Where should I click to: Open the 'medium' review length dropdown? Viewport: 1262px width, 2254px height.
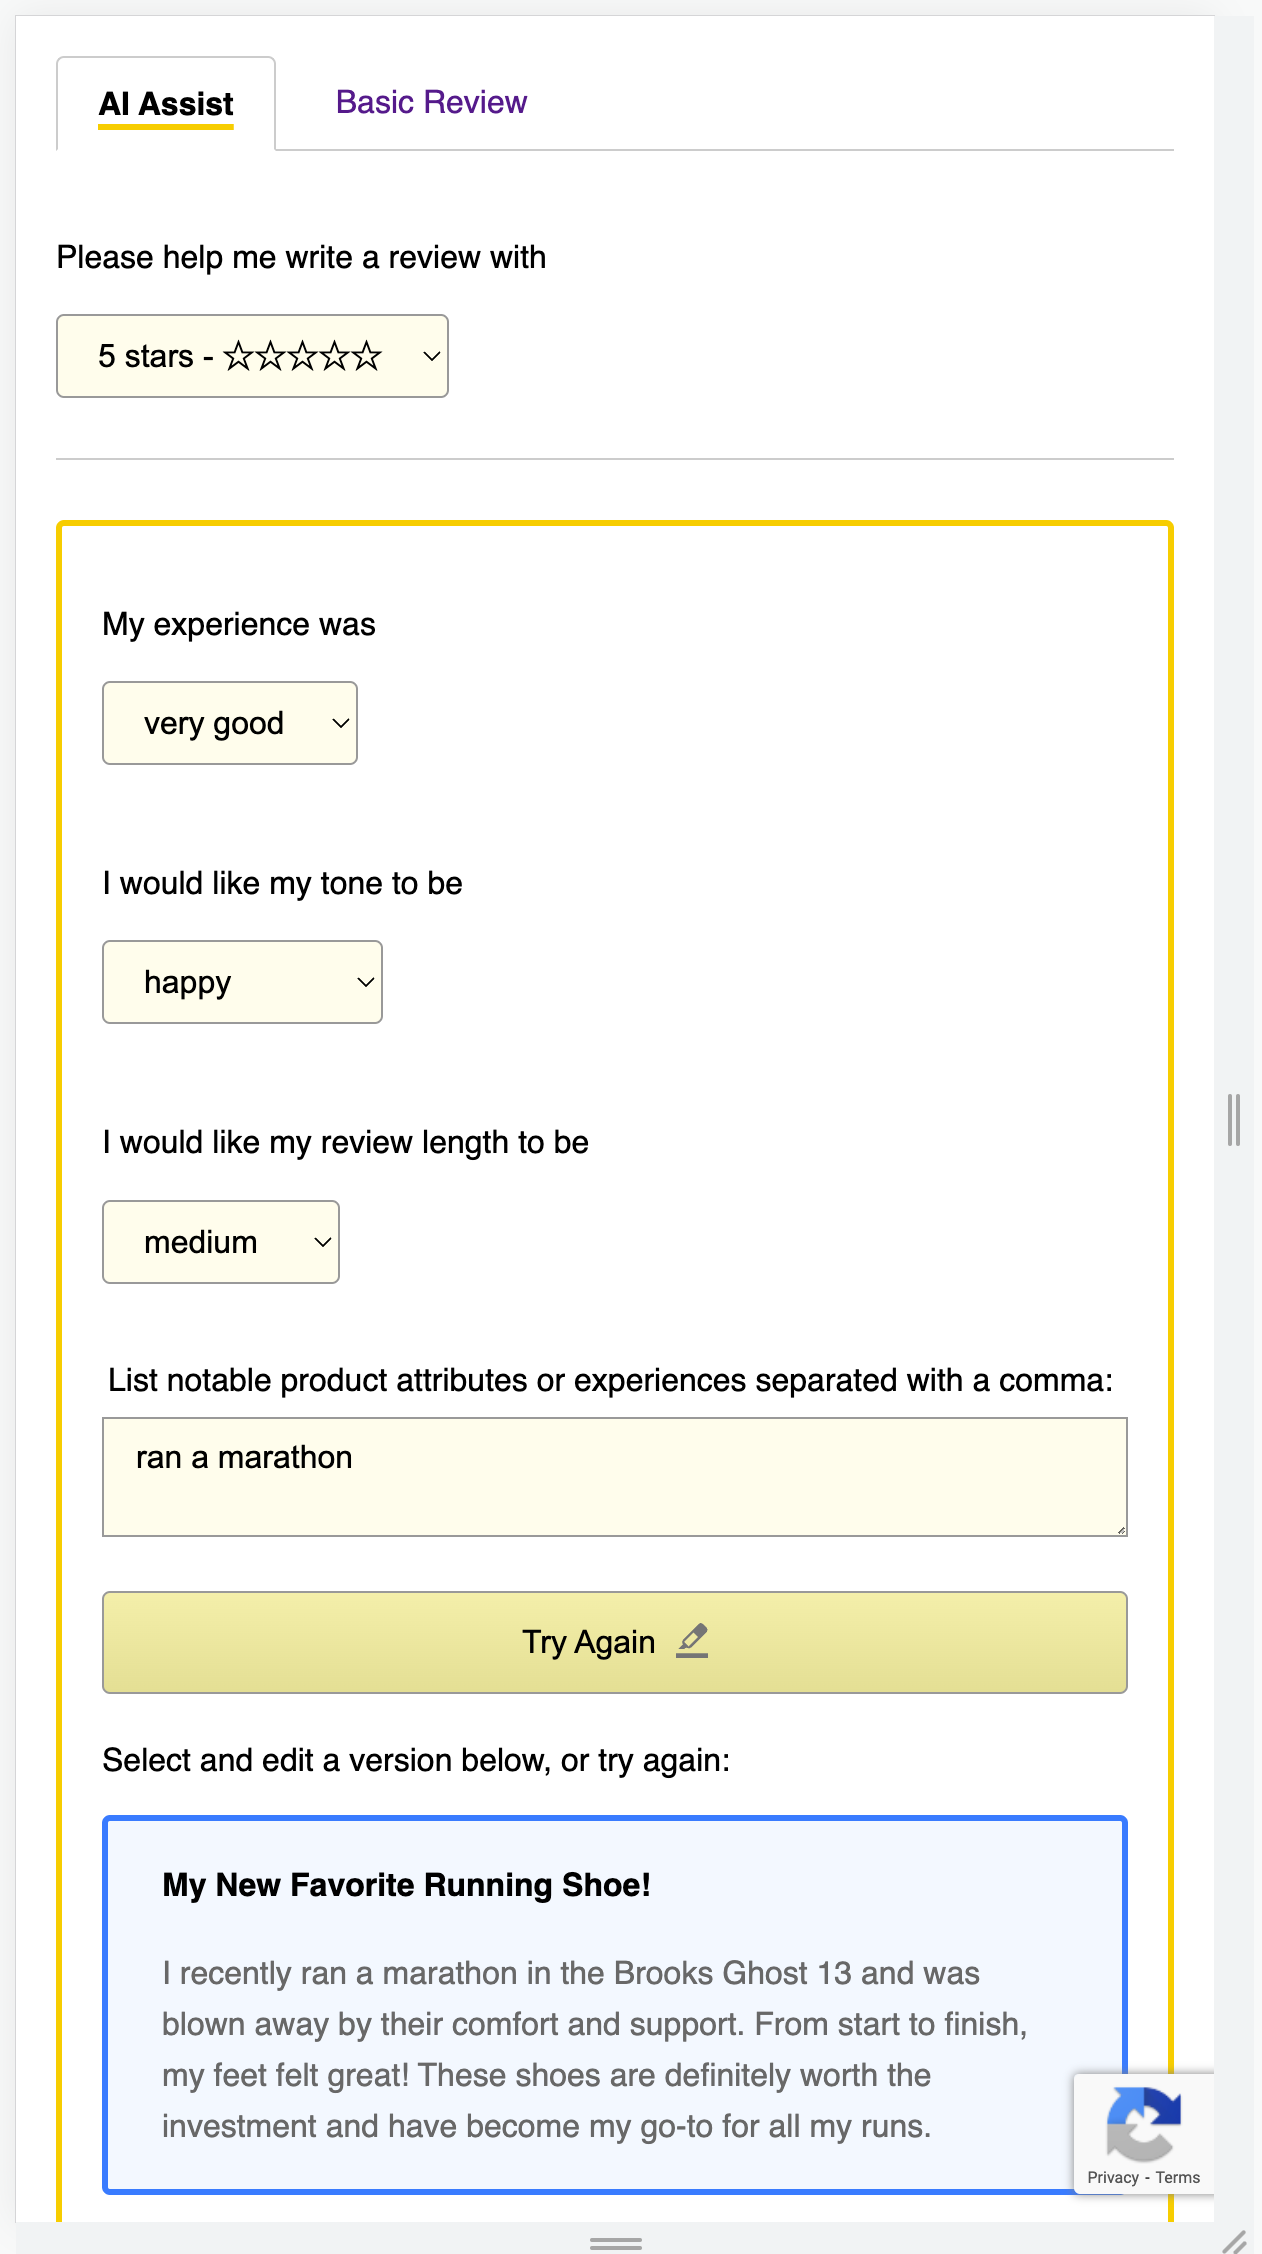(x=221, y=1242)
